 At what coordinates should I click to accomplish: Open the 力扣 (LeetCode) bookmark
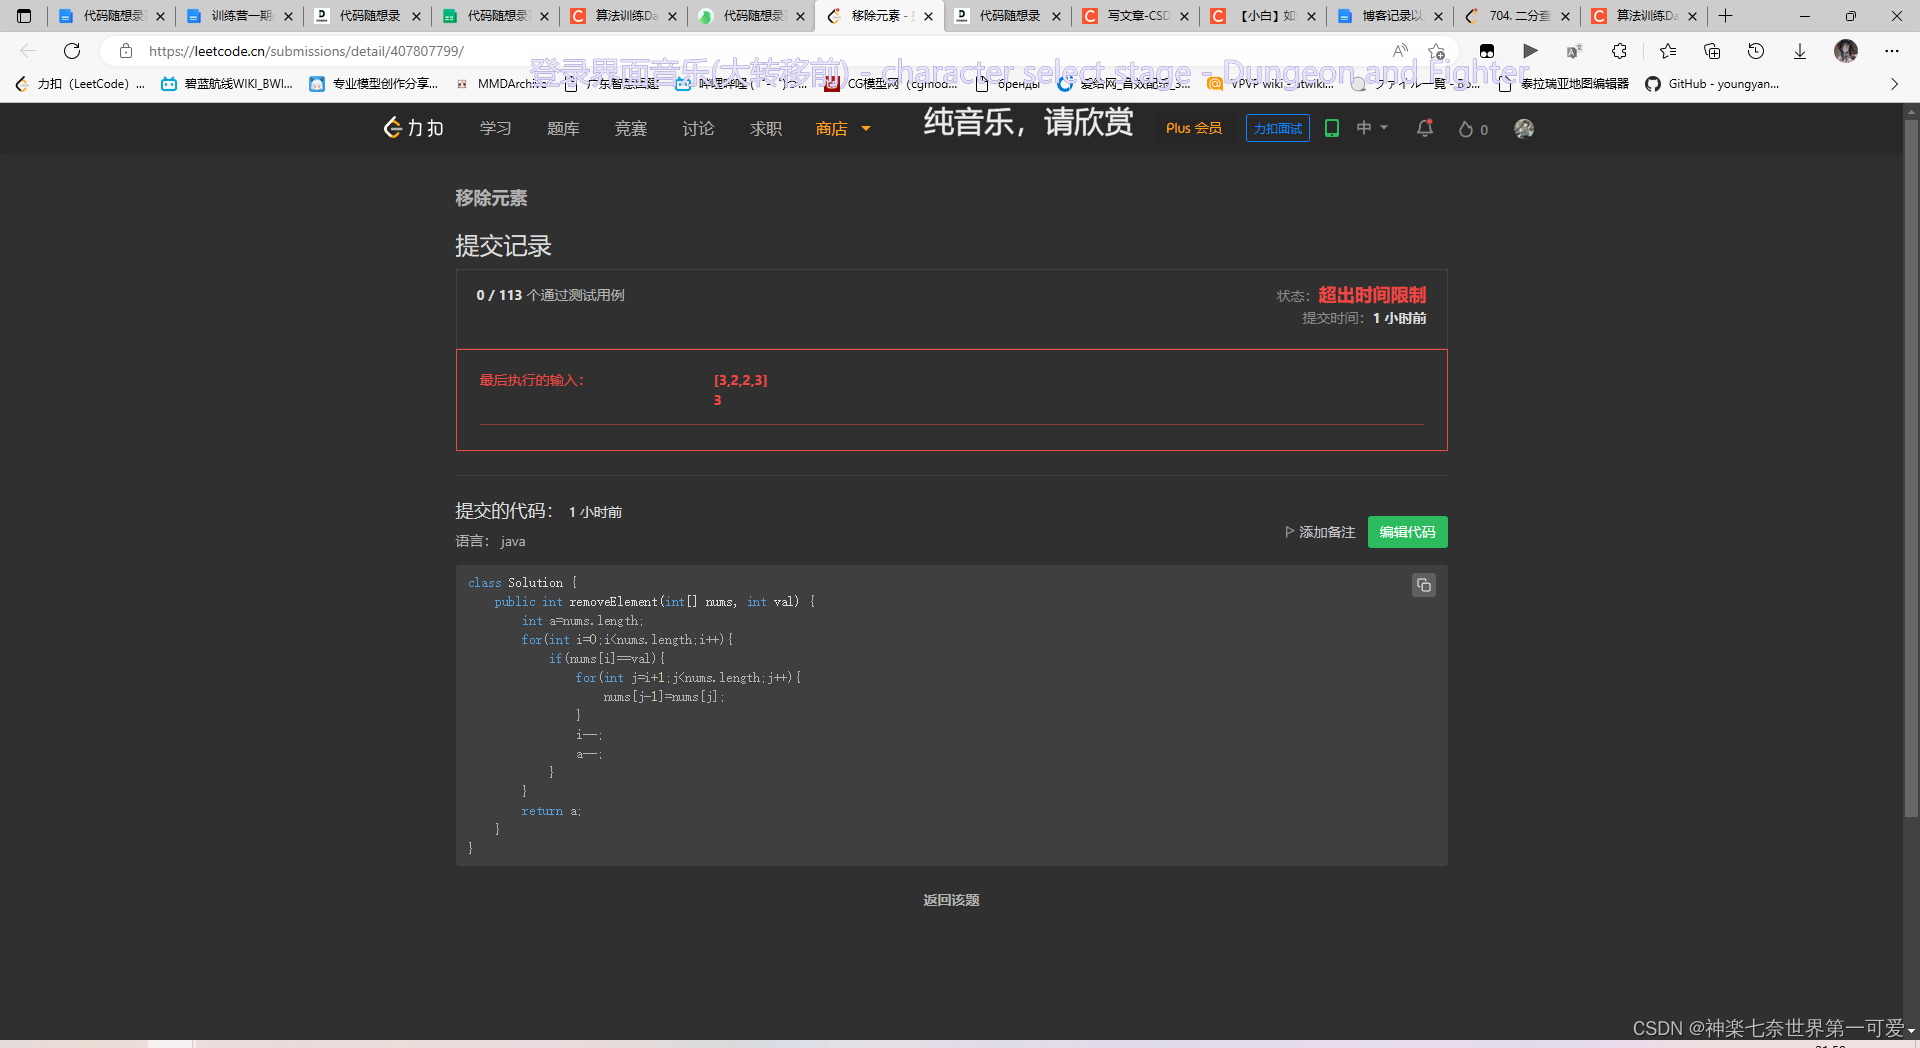(x=80, y=84)
